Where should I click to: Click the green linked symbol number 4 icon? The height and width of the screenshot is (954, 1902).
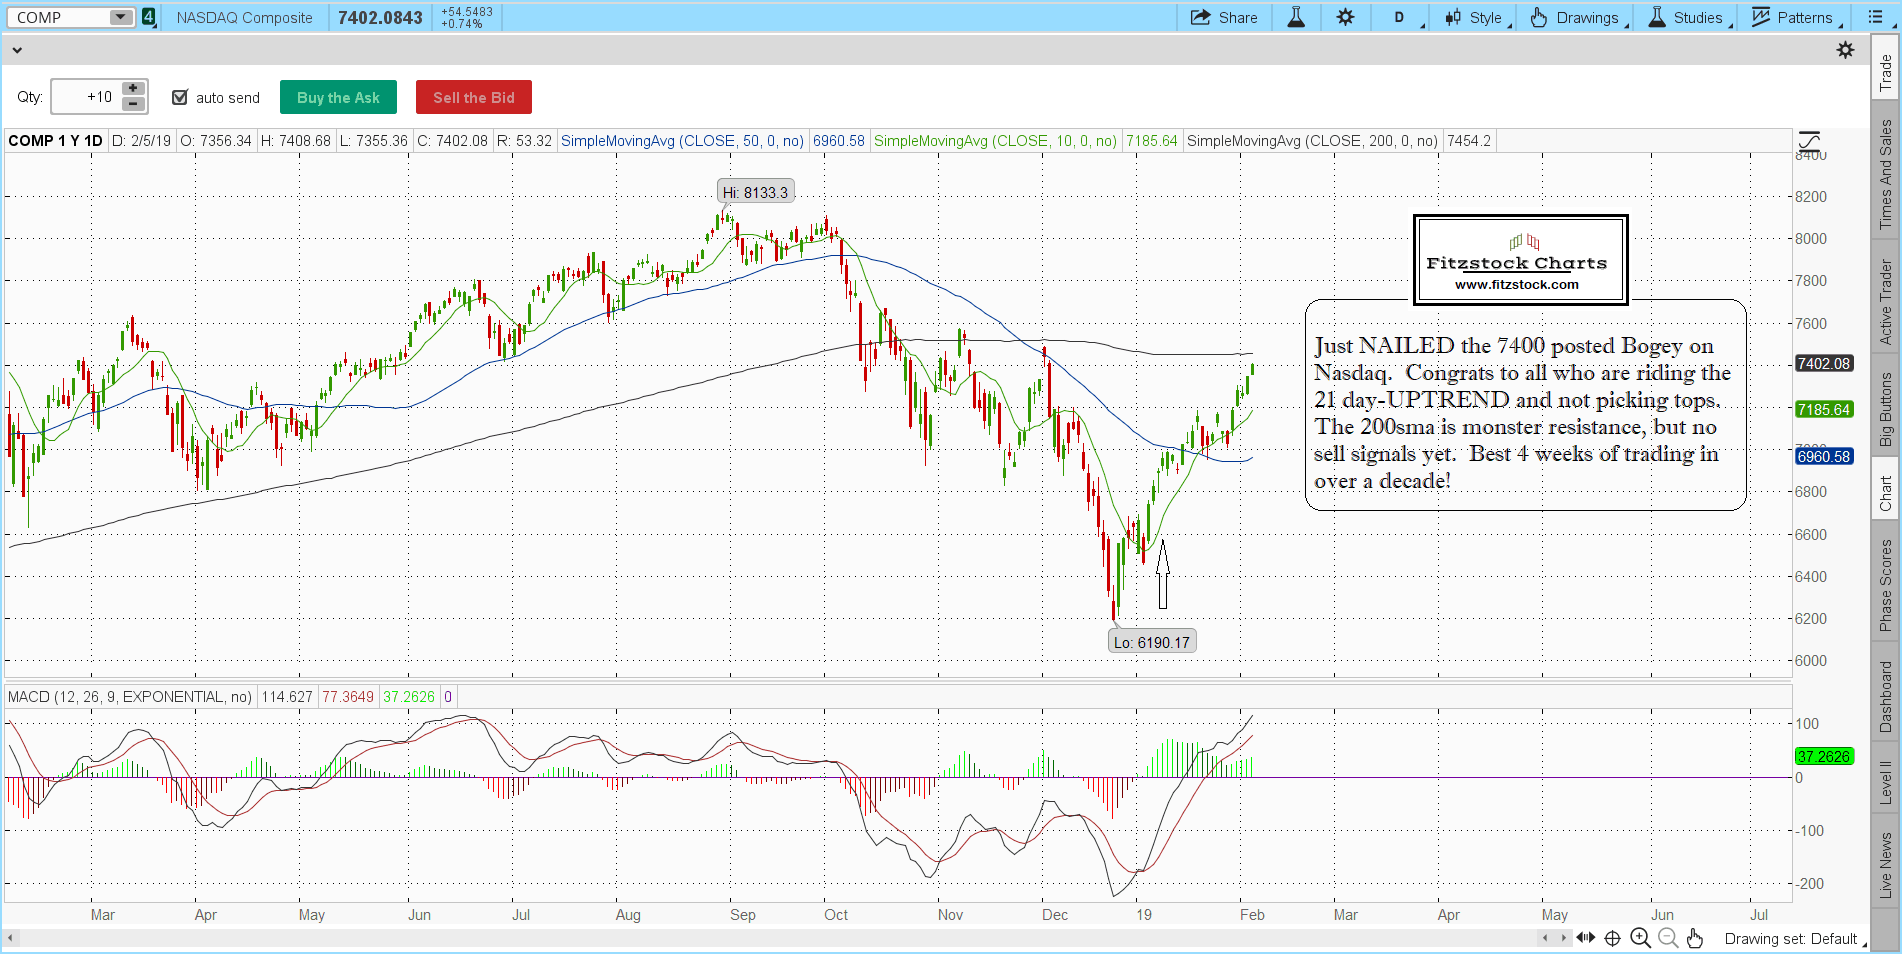coord(149,17)
